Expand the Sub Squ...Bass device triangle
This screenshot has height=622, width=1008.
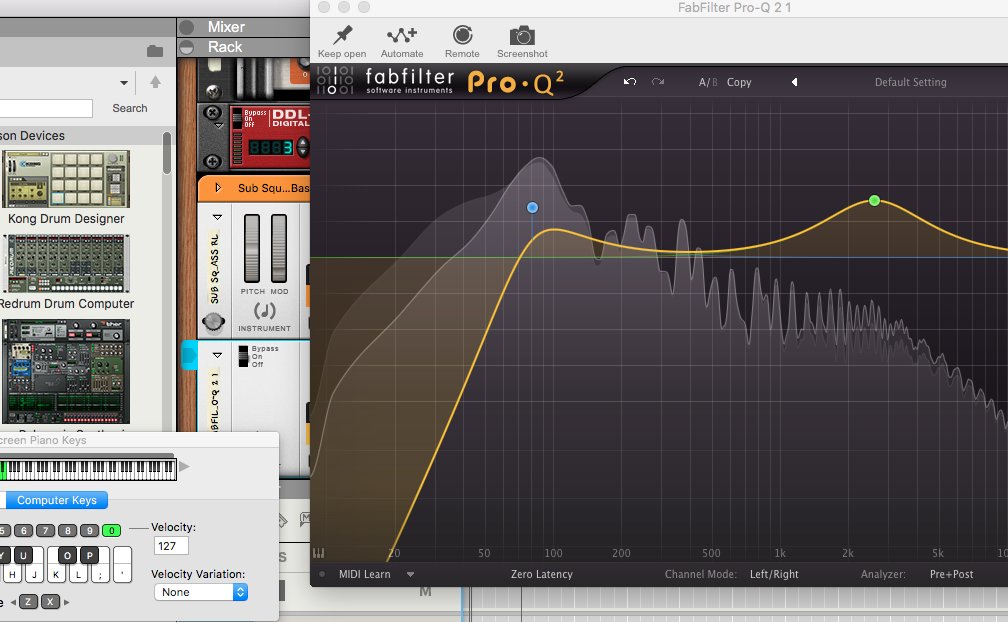point(218,188)
